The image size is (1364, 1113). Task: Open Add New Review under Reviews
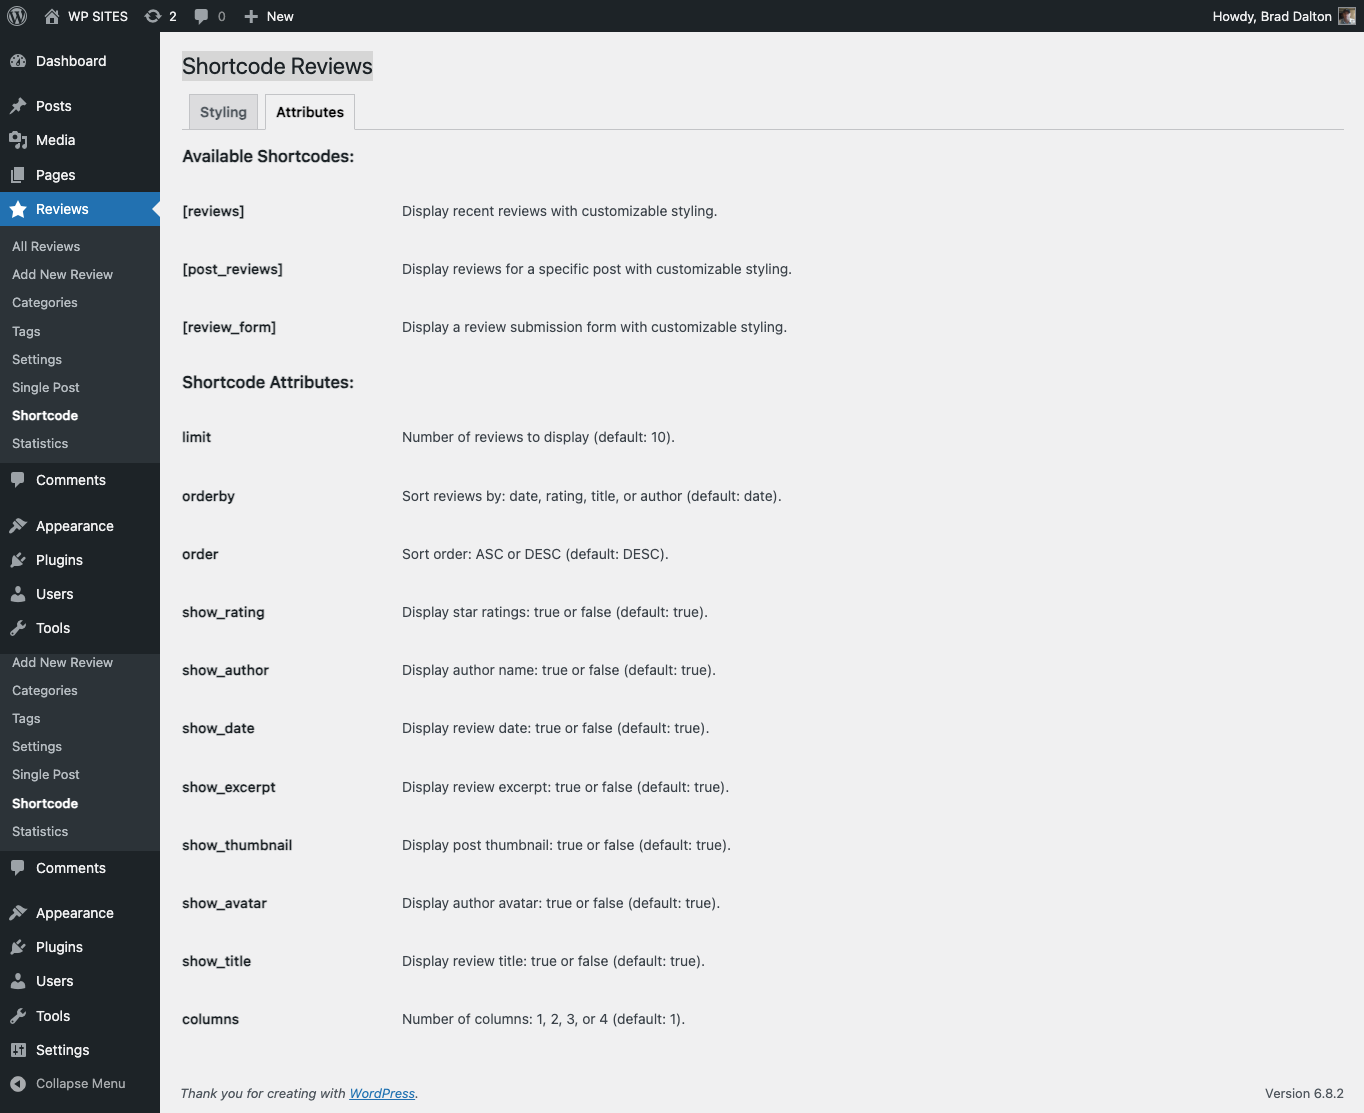(x=62, y=274)
